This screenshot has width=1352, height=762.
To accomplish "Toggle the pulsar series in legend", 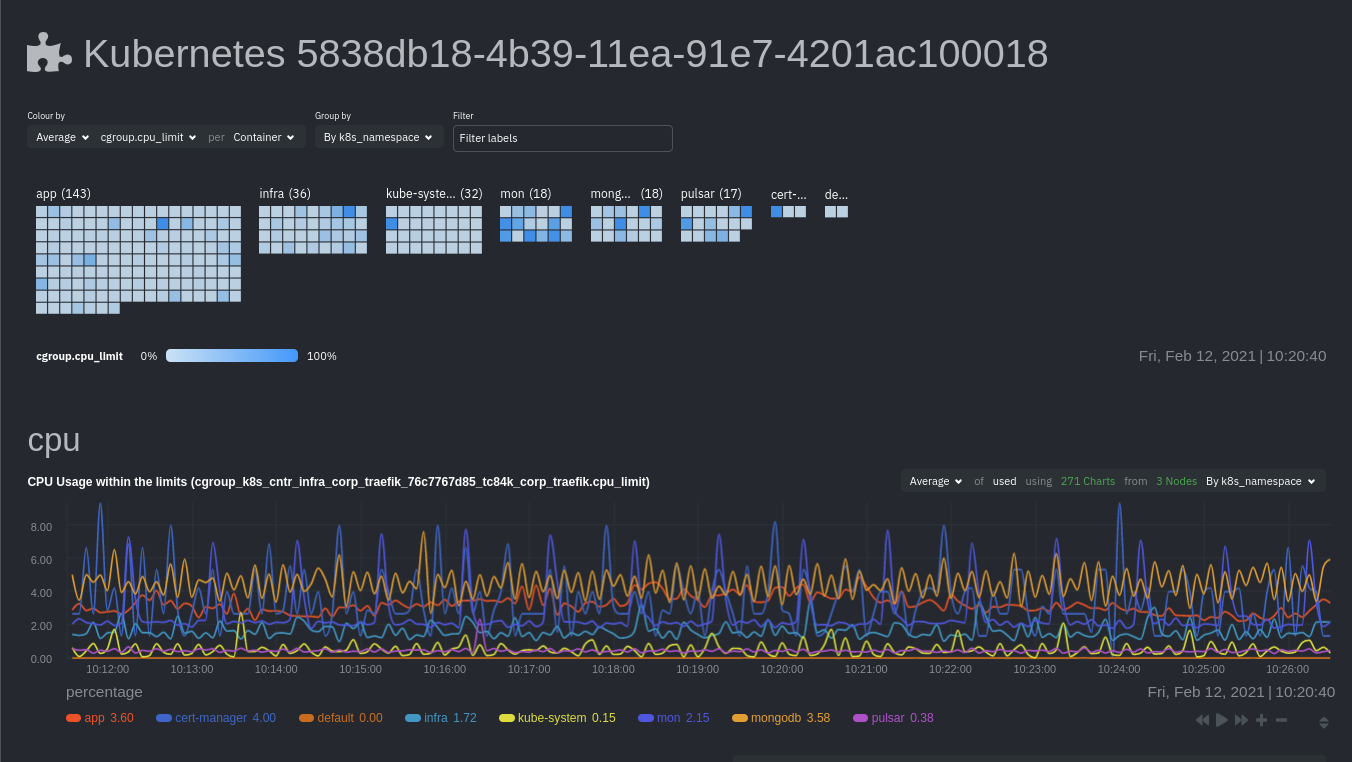I will [893, 718].
